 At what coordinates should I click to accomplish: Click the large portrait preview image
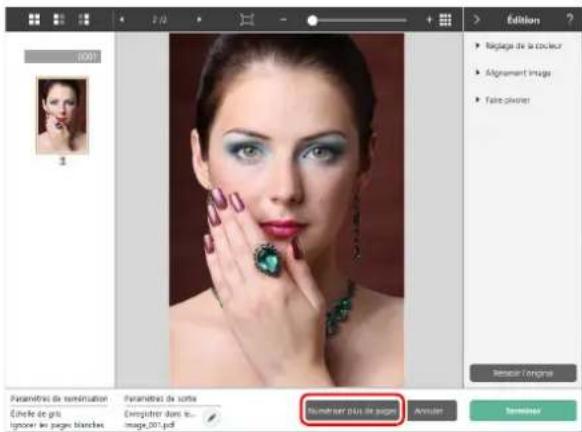coord(287,210)
